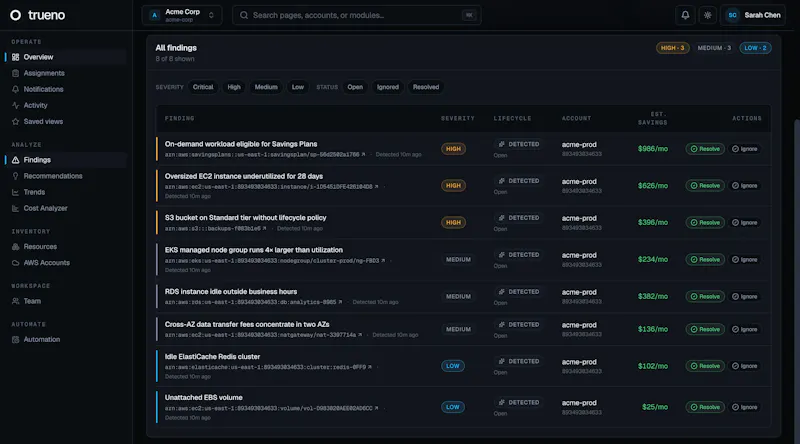Click the trueno logo icon
The image size is (800, 444).
pos(16,15)
